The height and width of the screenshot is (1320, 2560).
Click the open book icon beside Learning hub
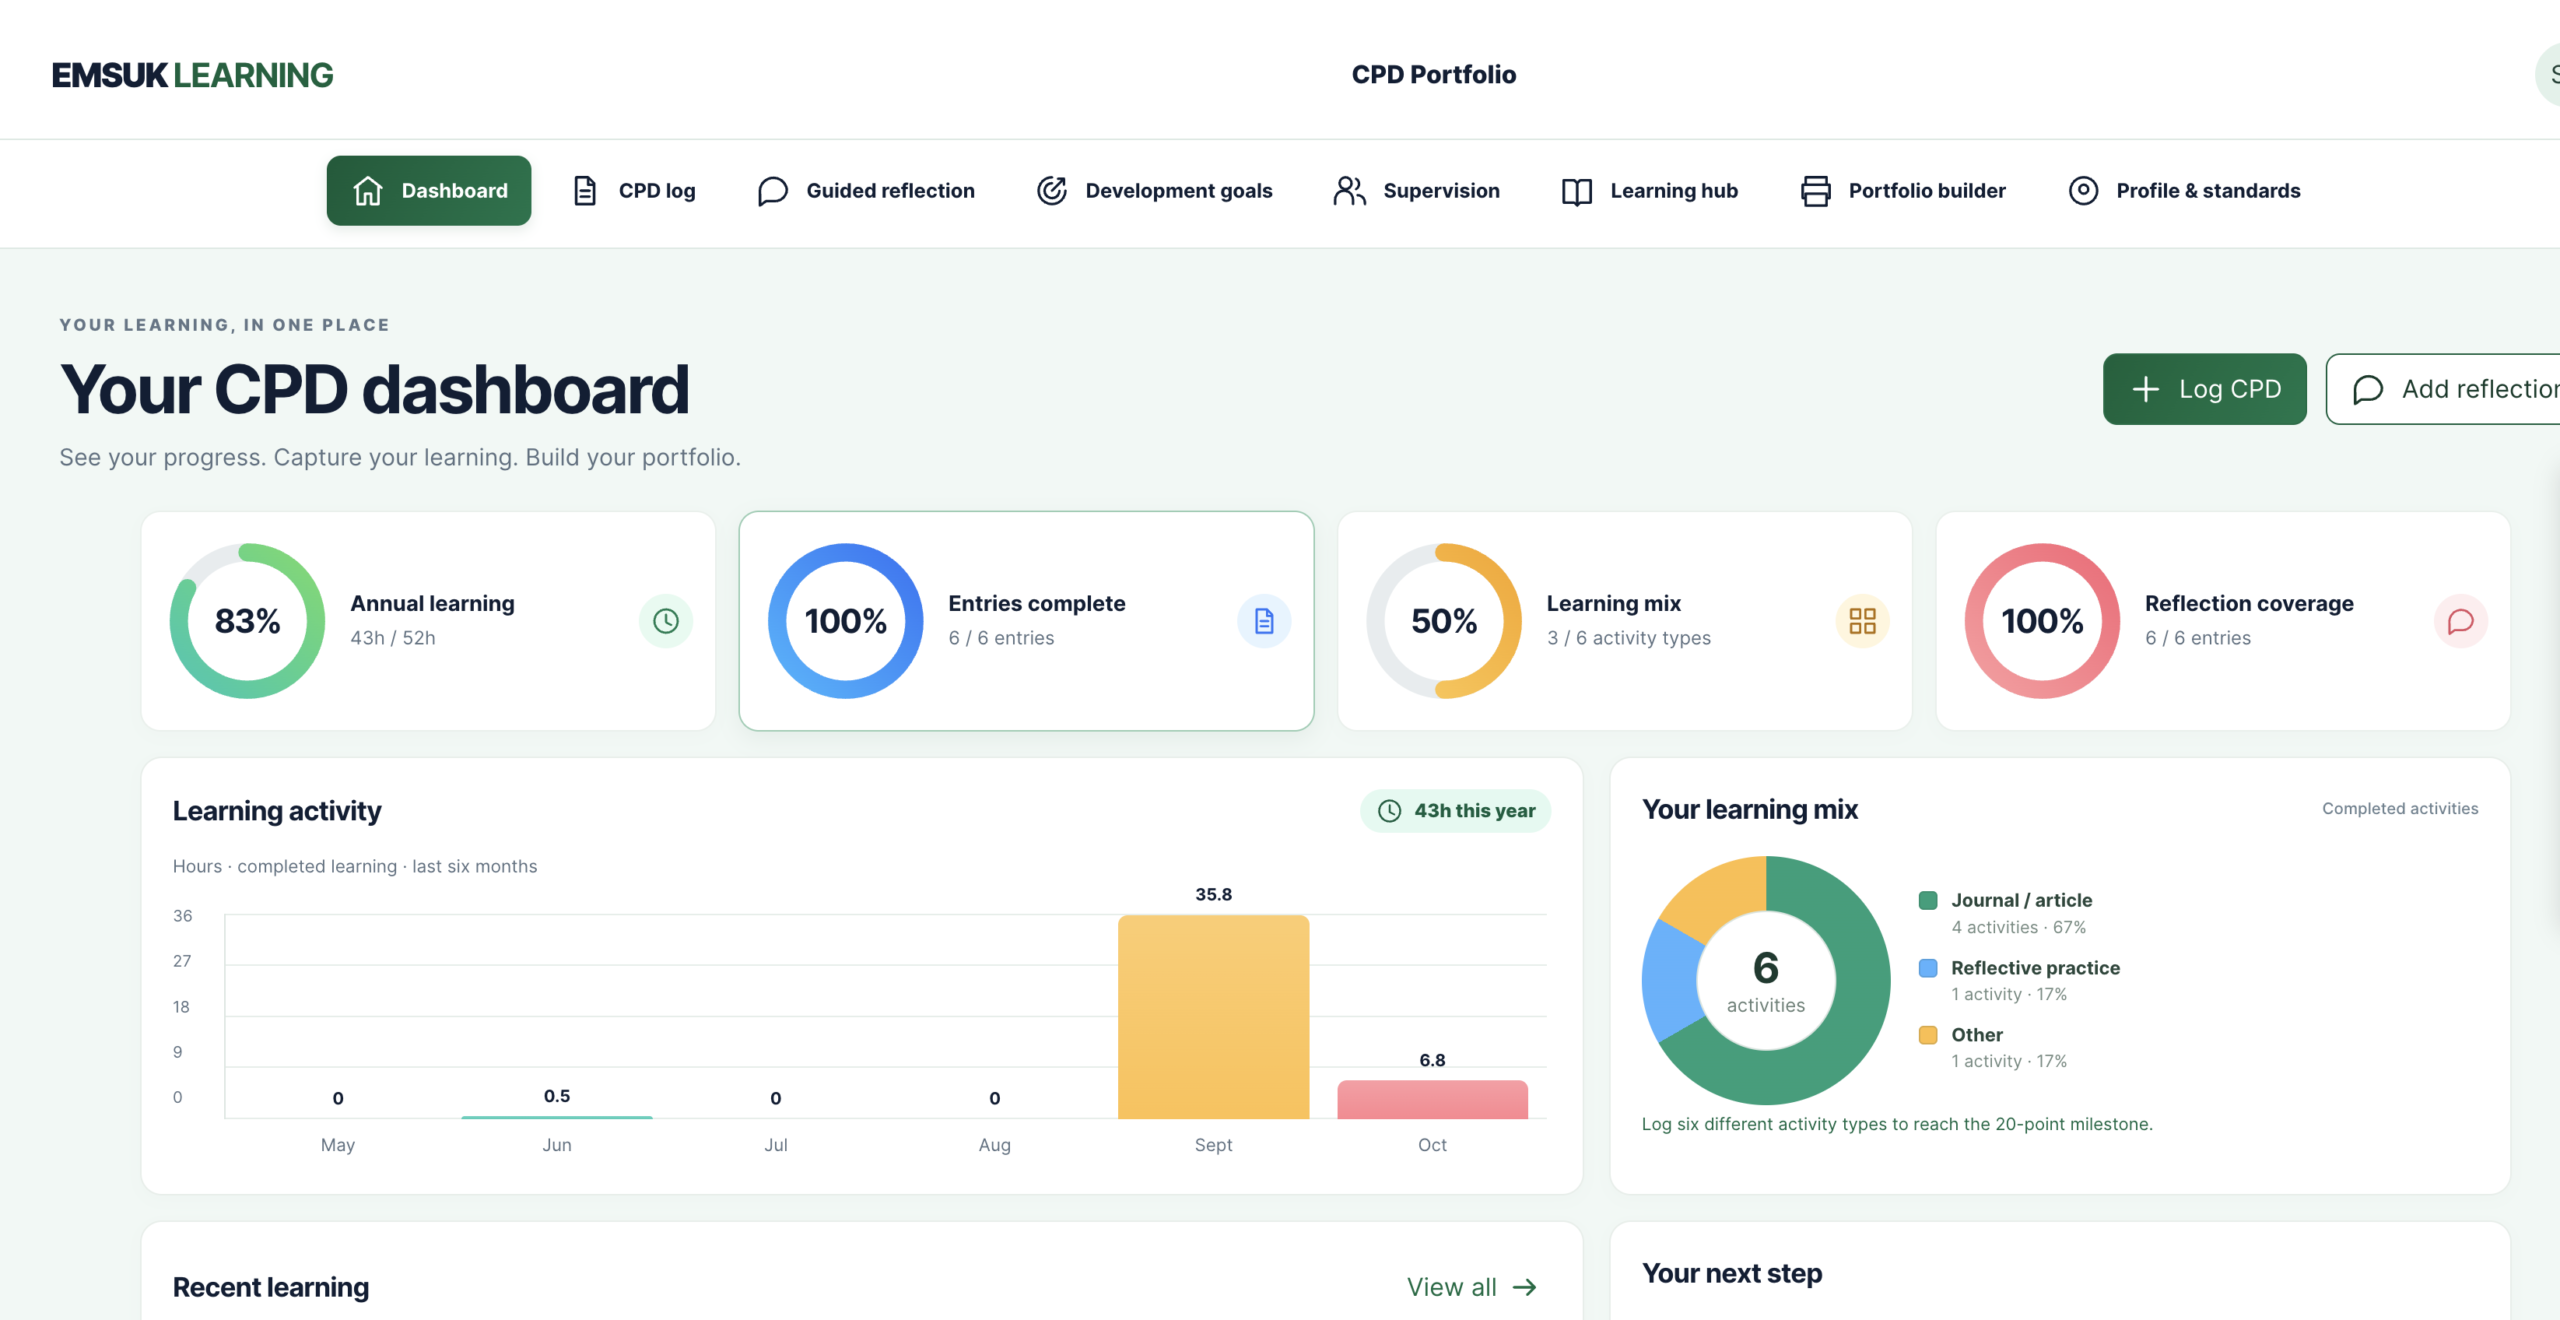[1577, 190]
